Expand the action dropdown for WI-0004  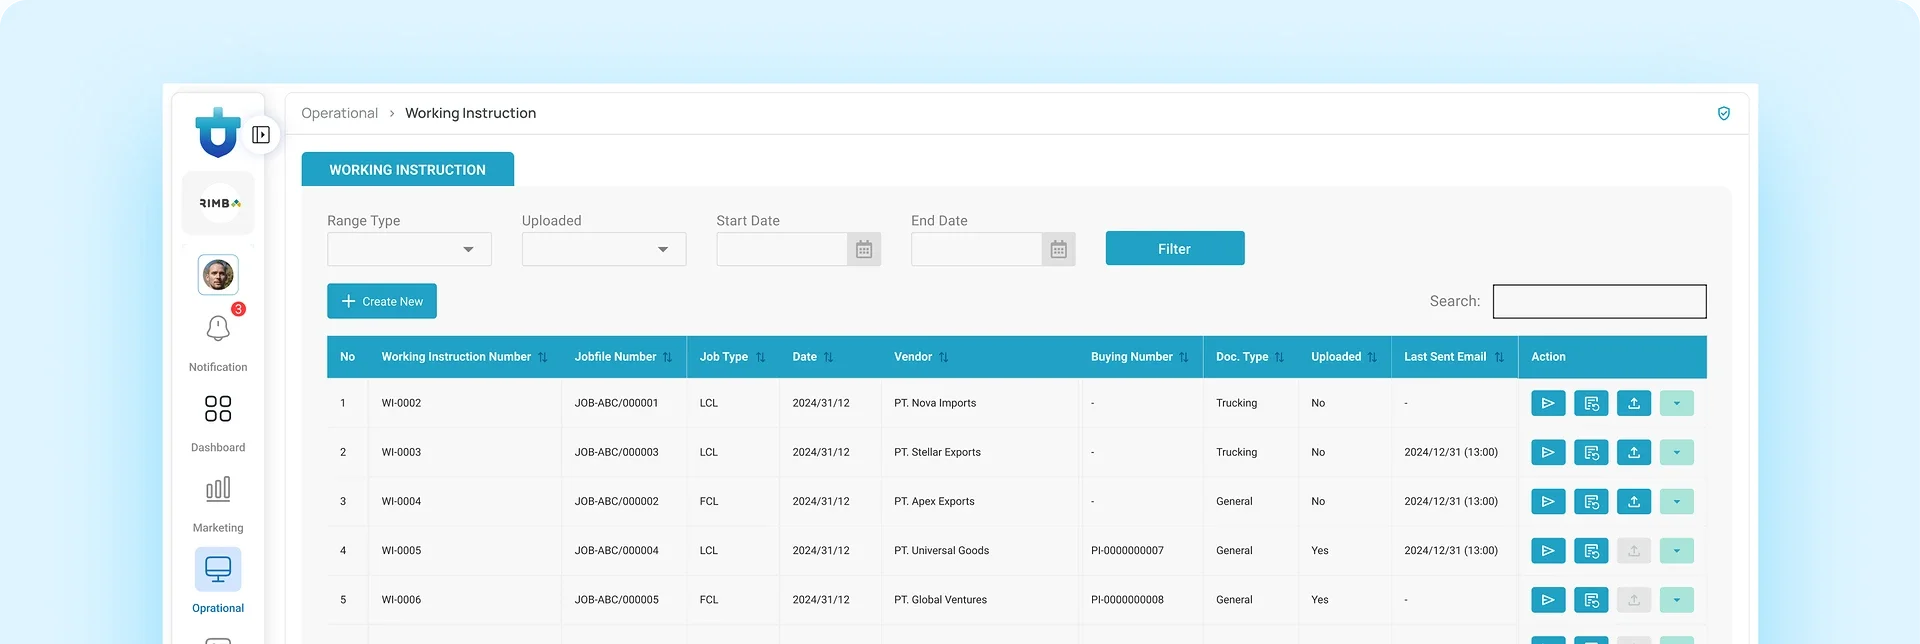click(x=1677, y=501)
